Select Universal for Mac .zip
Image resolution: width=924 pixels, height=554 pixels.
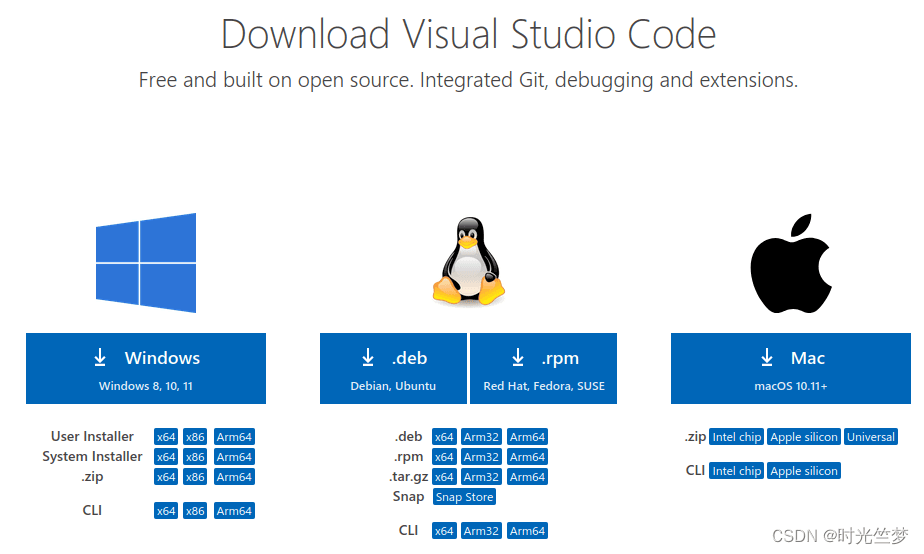click(871, 437)
